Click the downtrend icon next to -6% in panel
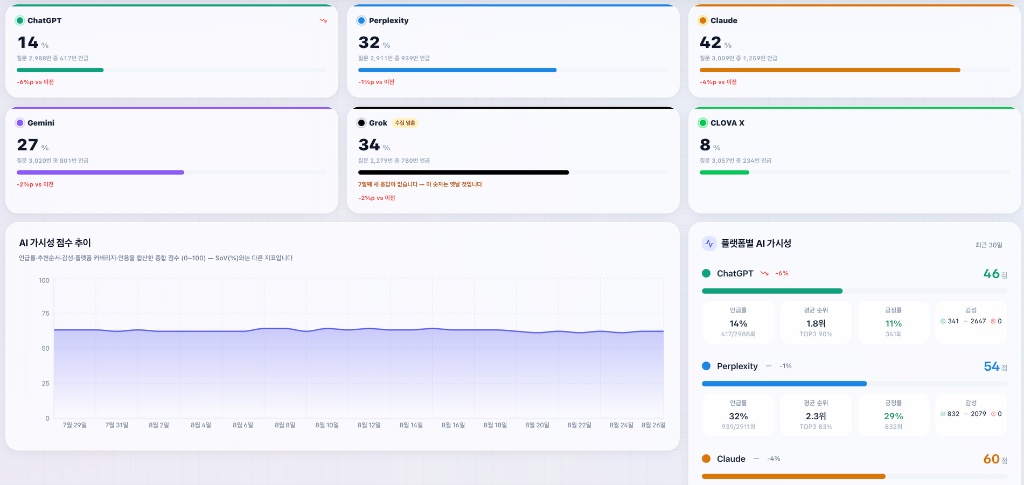1024x485 pixels. (764, 274)
